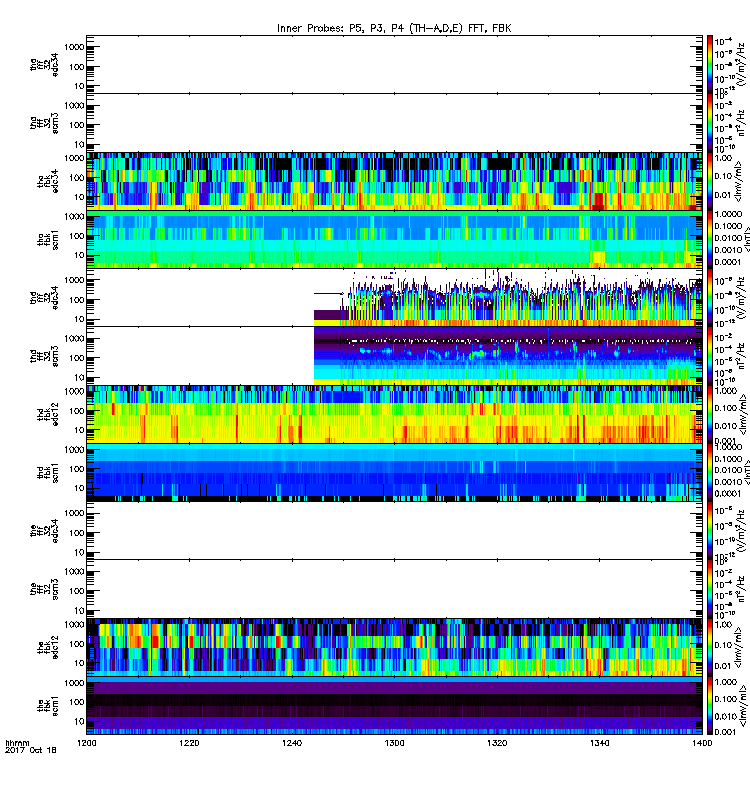Click the "the fbk edc12" panel label
Image resolution: width=750 pixels, height=800 pixels.
click(x=48, y=647)
